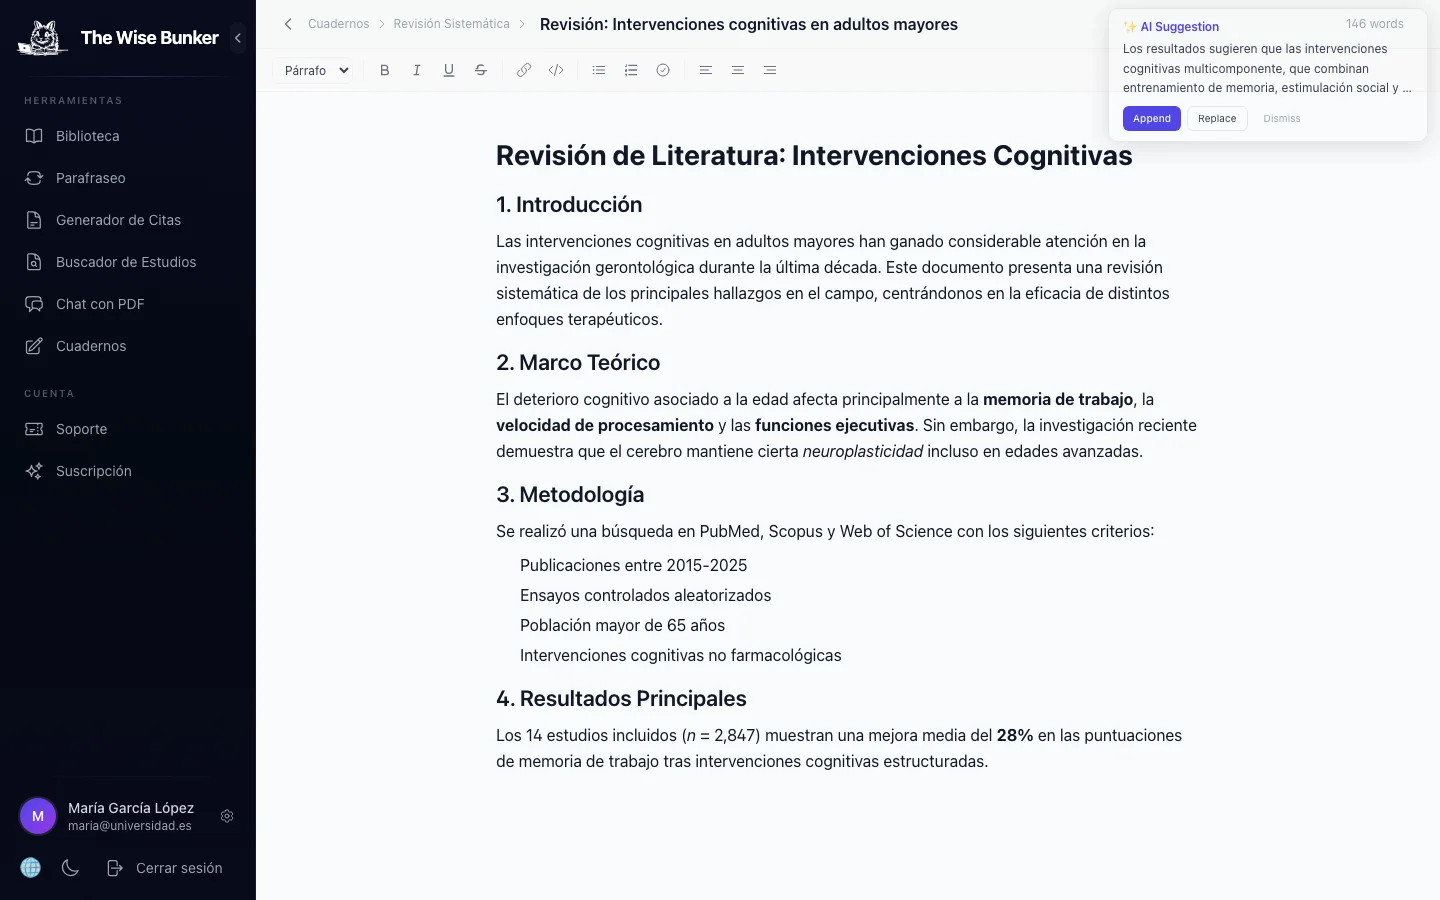Navigate to Revisión Sistemática breadcrumb
The width and height of the screenshot is (1440, 900).
tap(451, 23)
